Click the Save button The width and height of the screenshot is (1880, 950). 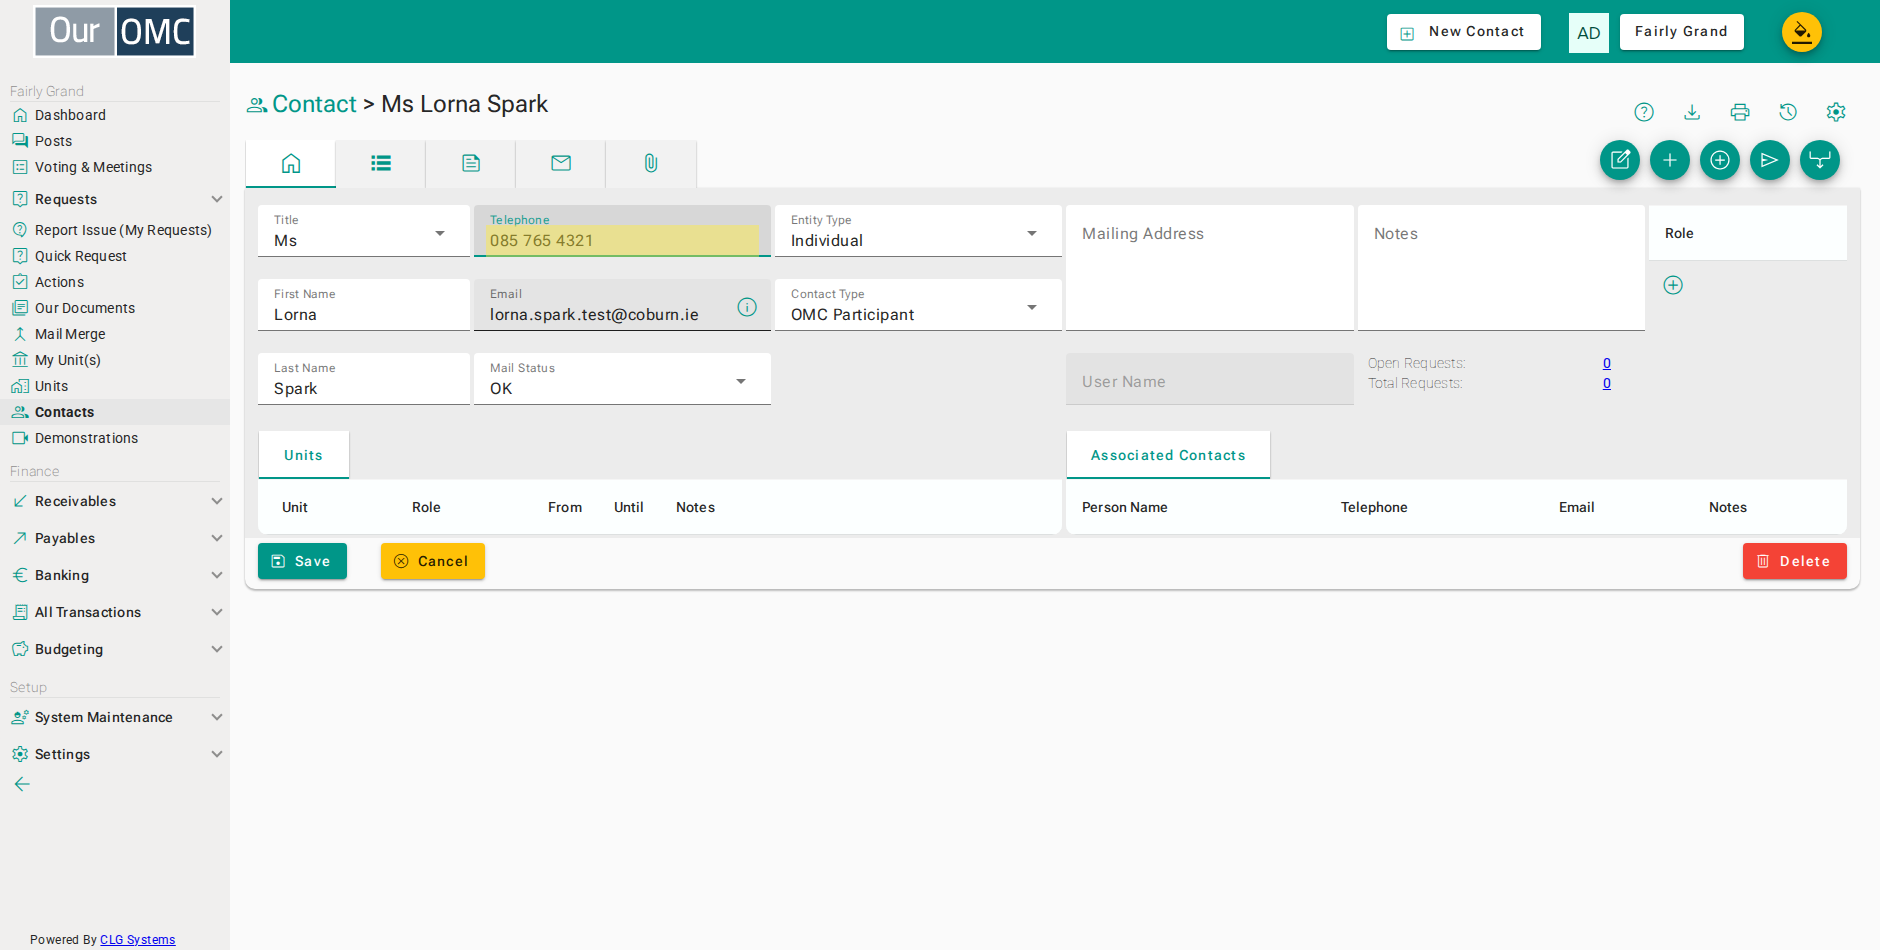tap(302, 561)
